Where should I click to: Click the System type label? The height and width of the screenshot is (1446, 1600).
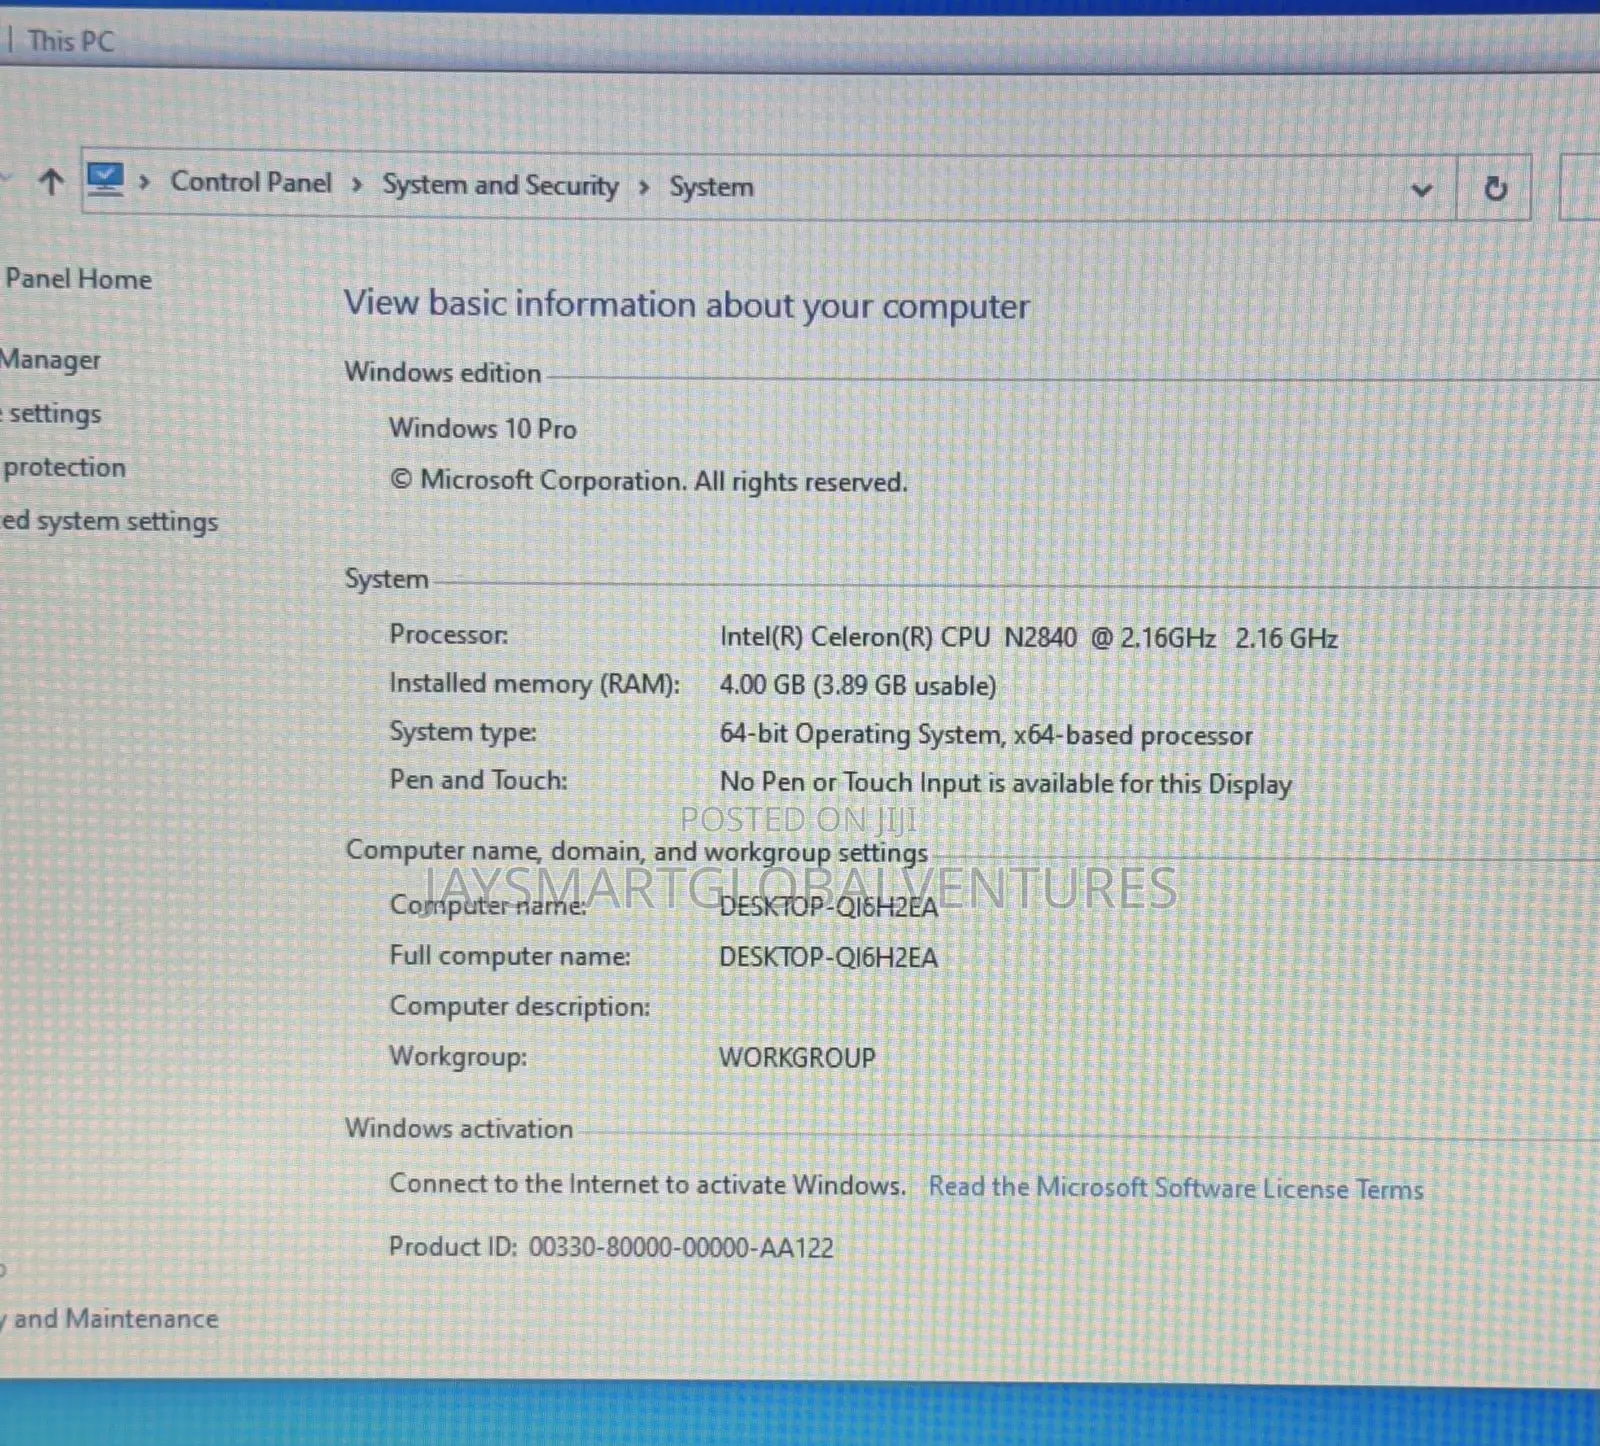[463, 732]
